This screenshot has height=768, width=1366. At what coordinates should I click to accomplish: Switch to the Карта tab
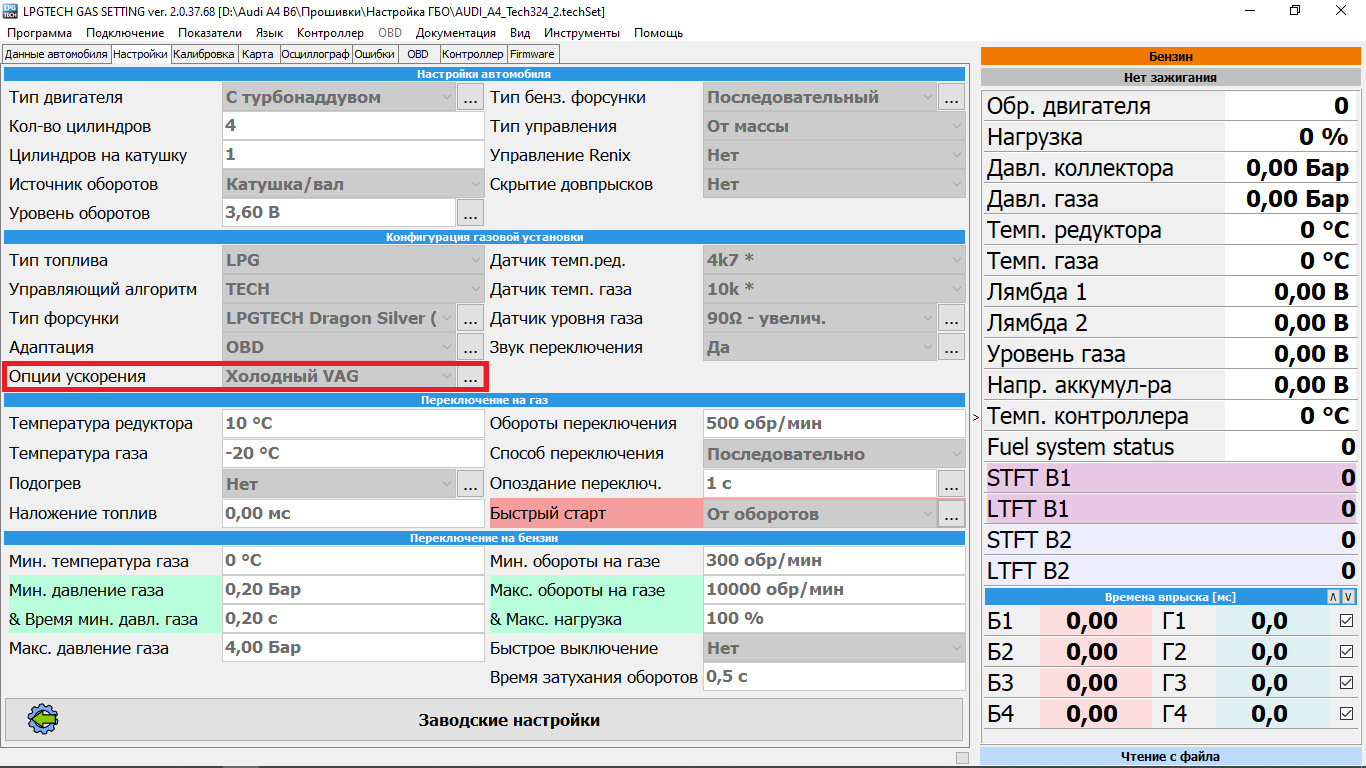point(258,54)
